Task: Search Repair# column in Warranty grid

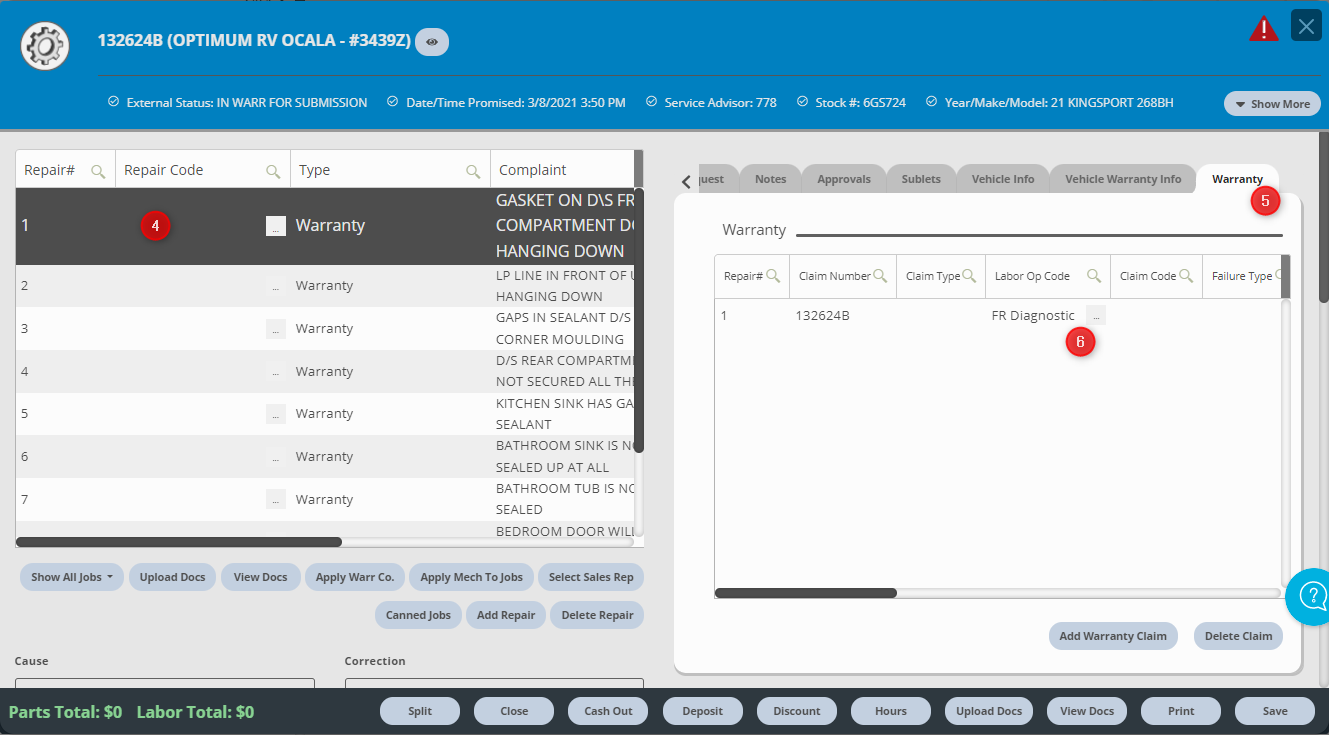Action: (x=773, y=276)
